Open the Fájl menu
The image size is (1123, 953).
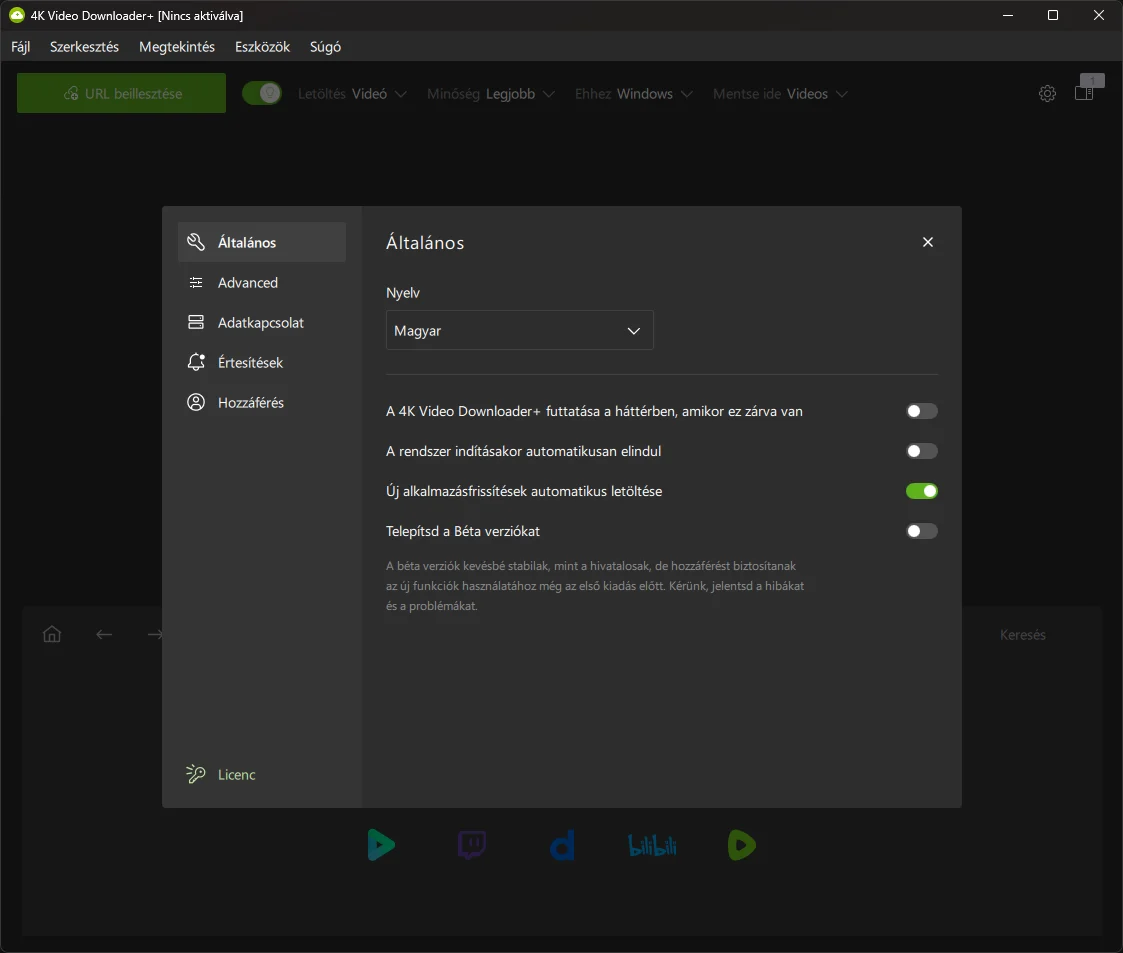21,47
